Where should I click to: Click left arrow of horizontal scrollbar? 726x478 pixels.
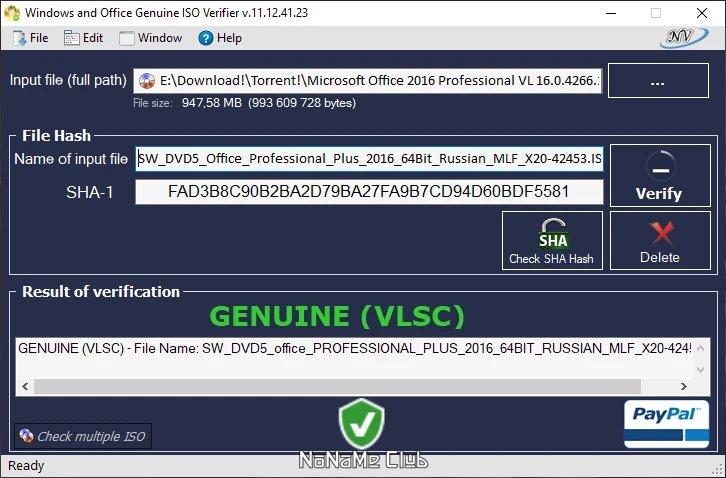tap(25, 386)
